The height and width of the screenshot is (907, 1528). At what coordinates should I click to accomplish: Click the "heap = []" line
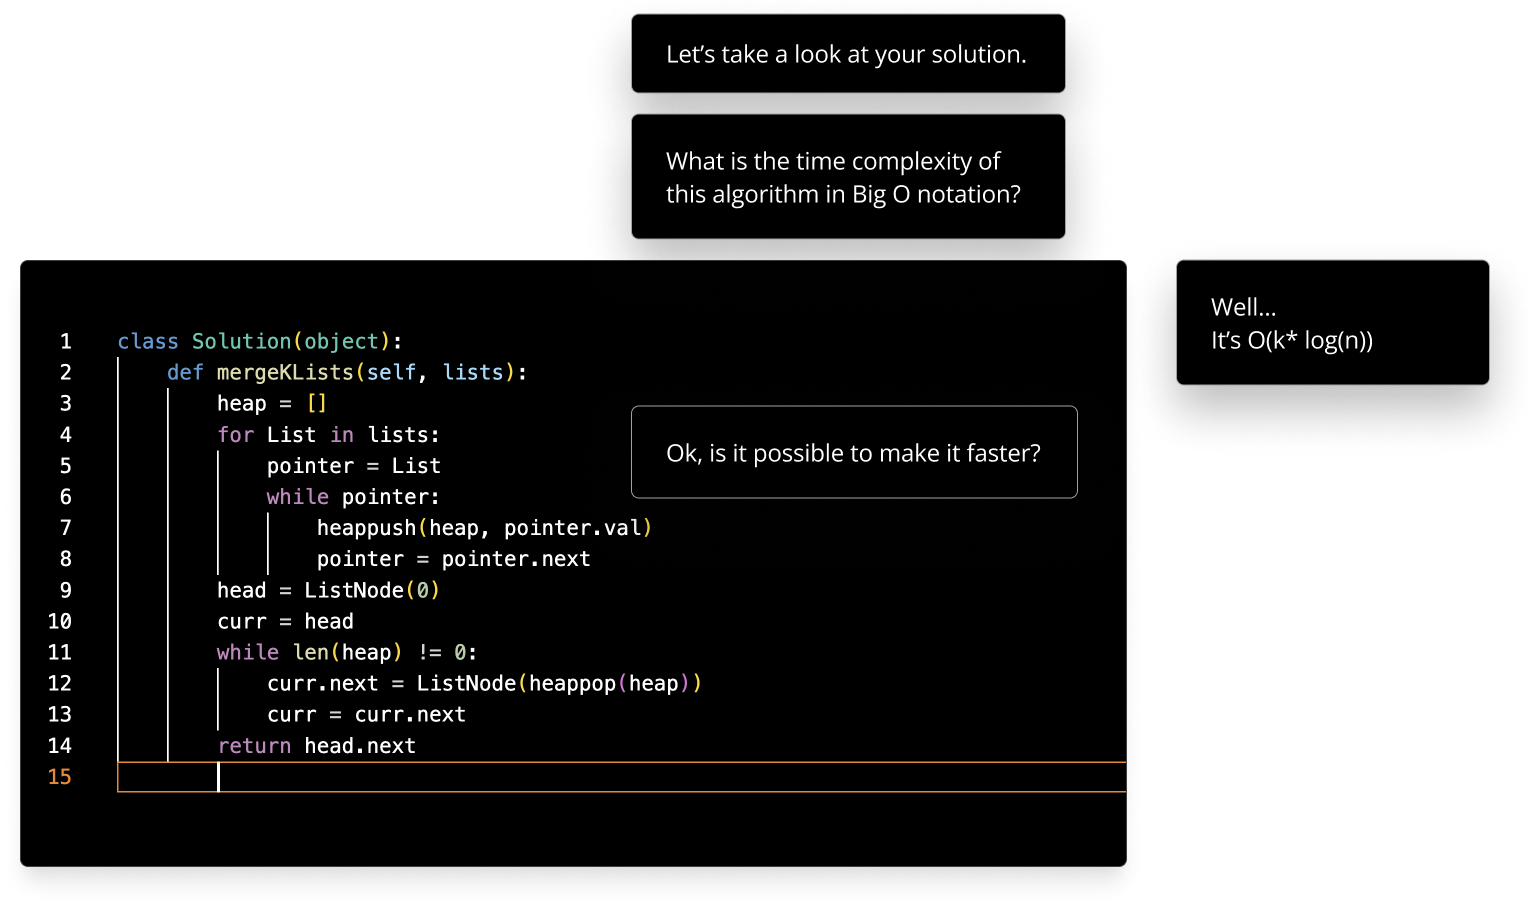coord(272,404)
